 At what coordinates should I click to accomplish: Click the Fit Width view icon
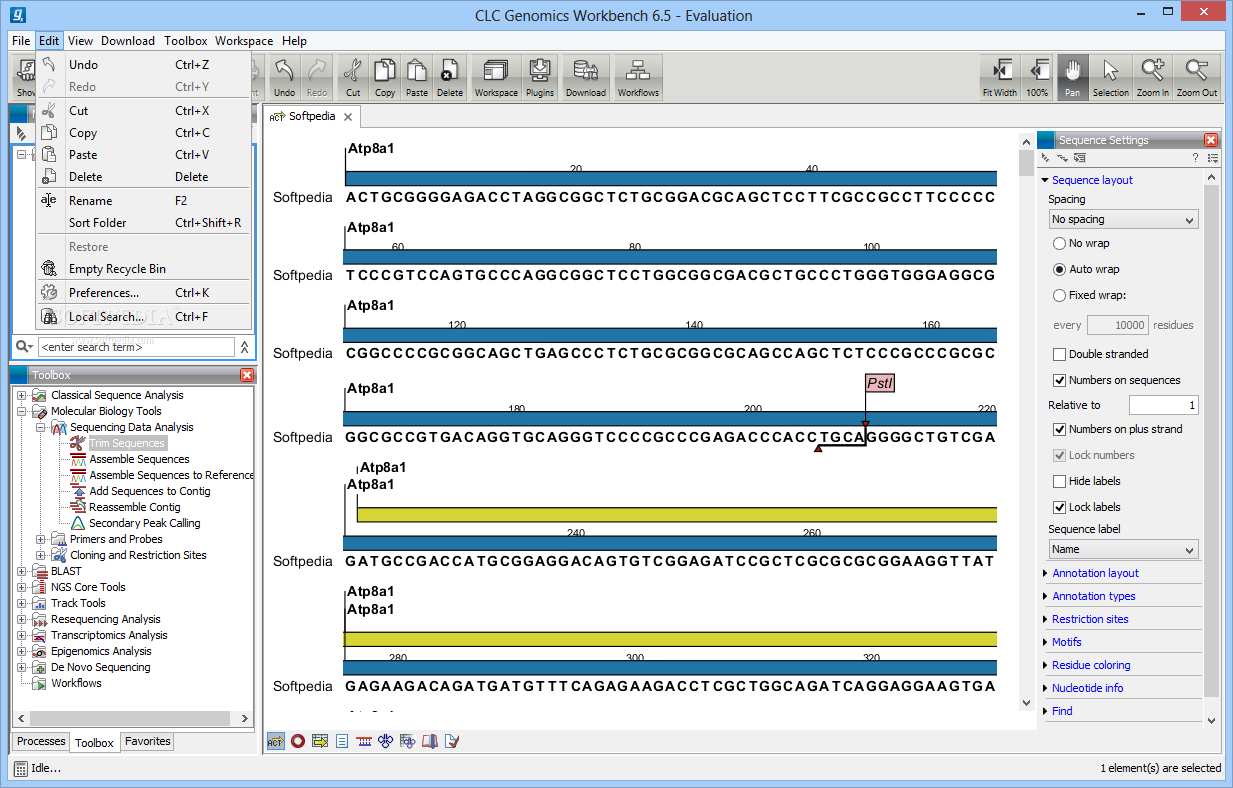pyautogui.click(x=999, y=77)
